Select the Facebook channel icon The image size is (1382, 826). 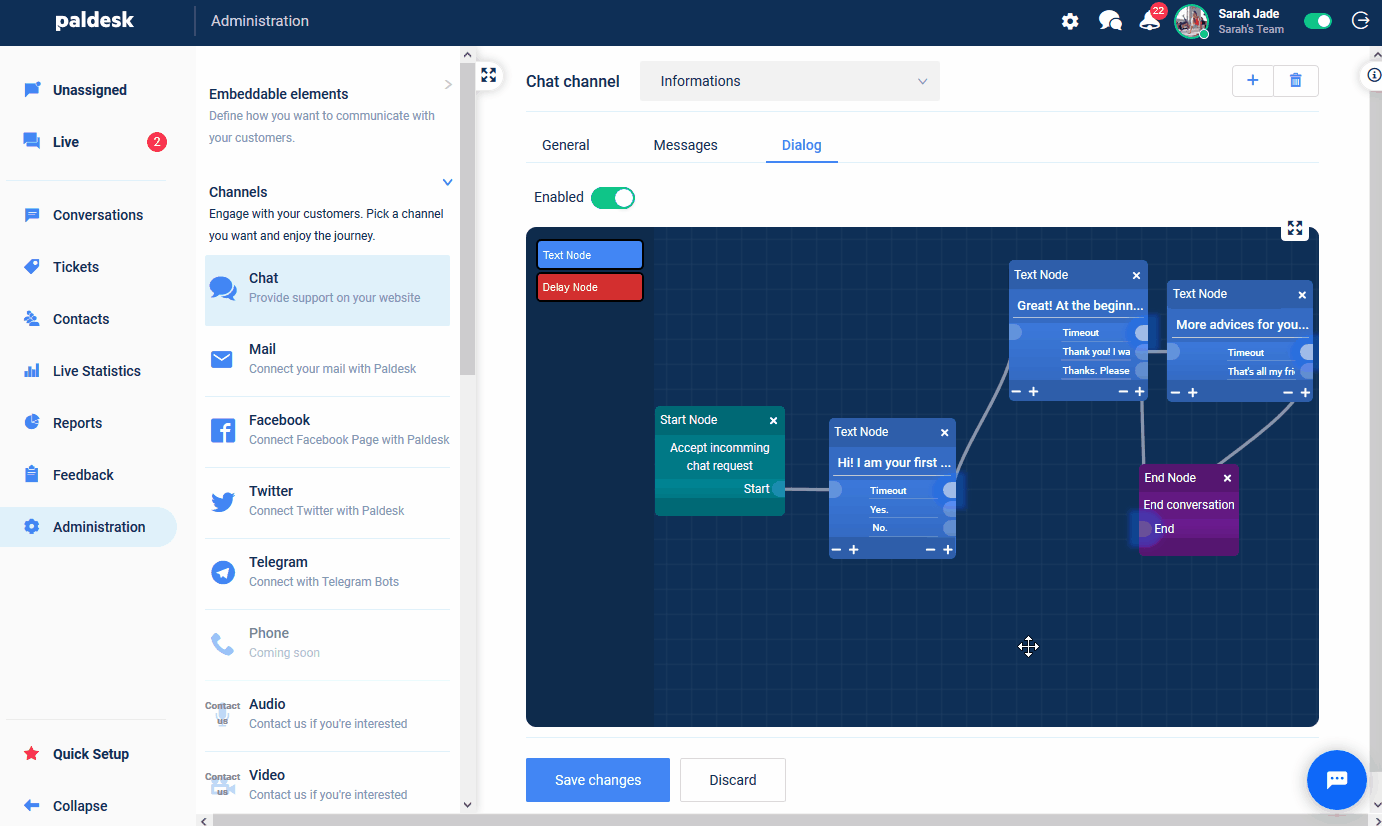point(221,430)
